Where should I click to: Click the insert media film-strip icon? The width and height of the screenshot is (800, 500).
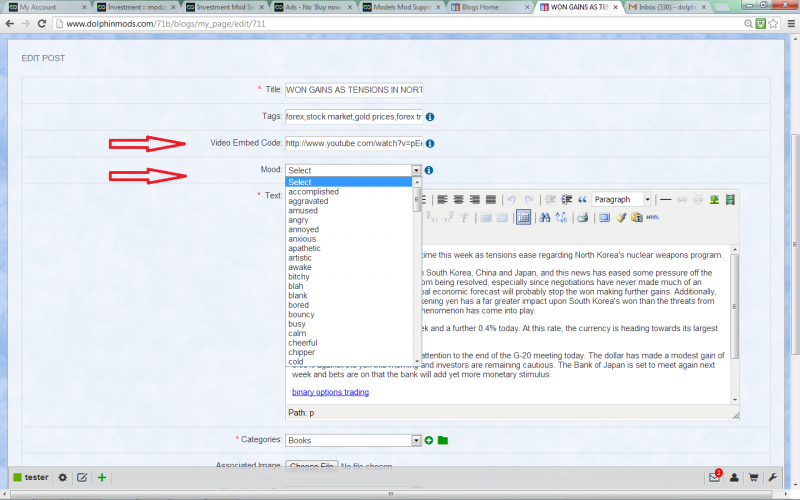730,199
